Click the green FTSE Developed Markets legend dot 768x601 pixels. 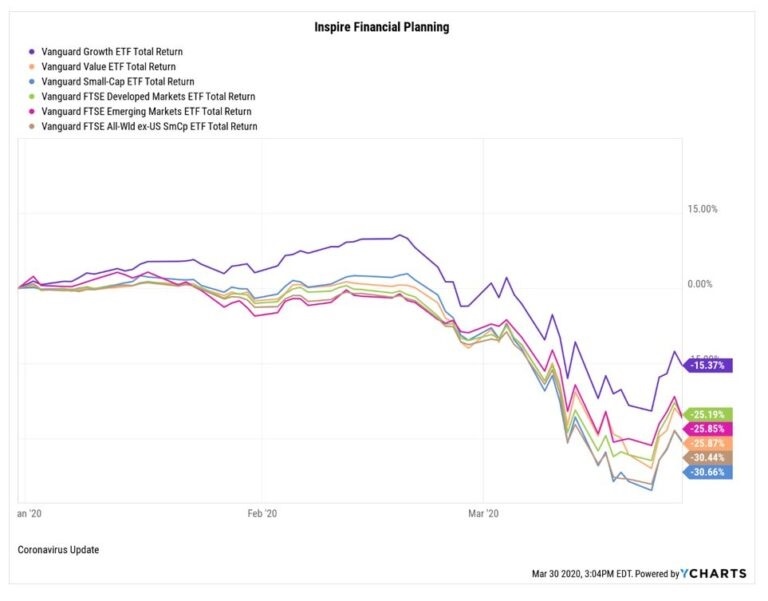32,96
